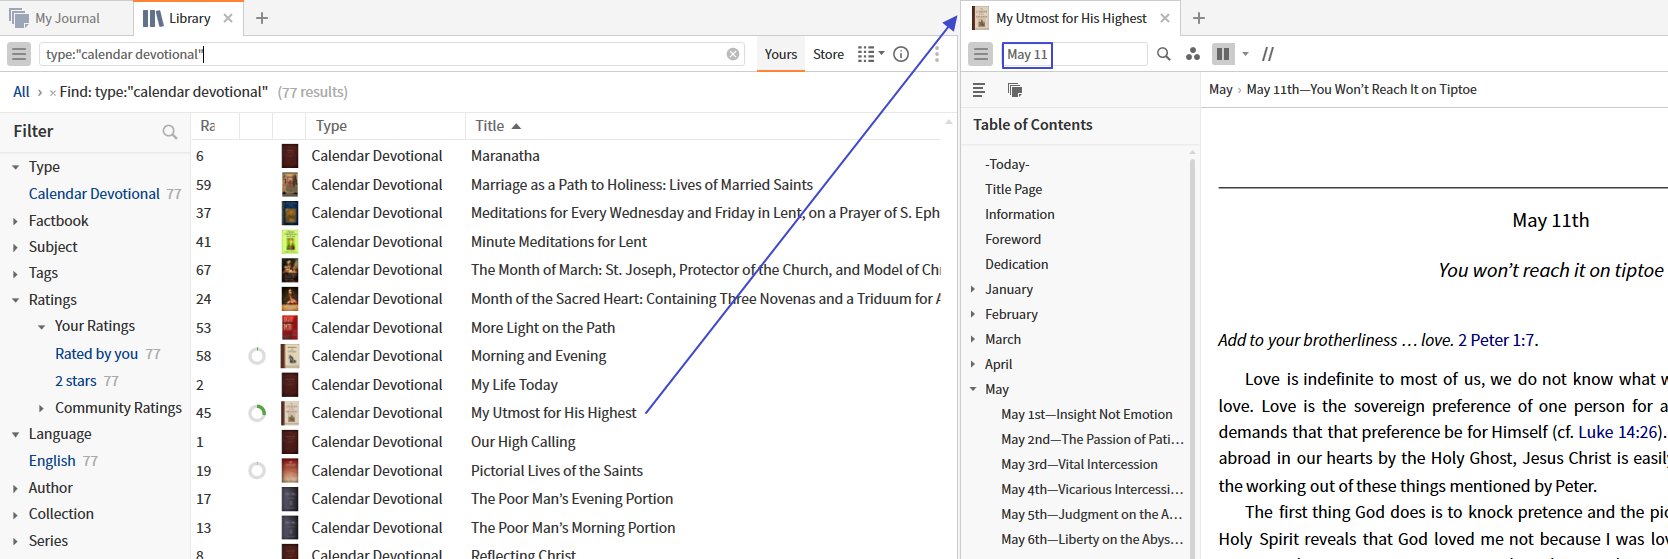This screenshot has height=559, width=1668.
Task: Click the My Utmost reading progress circle
Action: 257,413
